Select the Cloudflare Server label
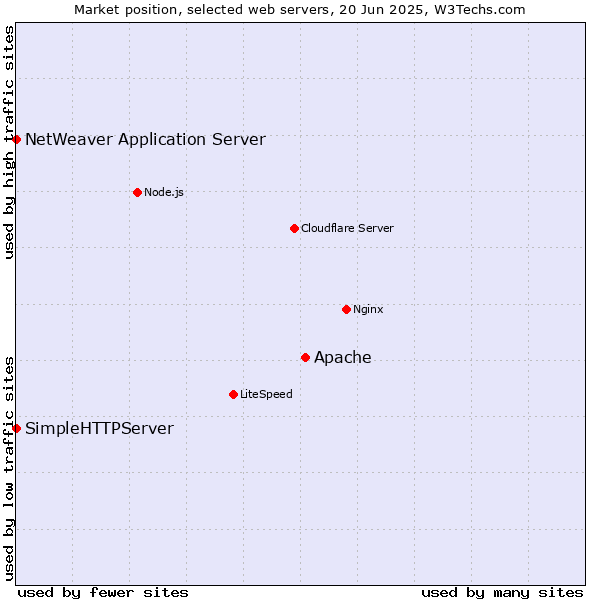 [347, 228]
